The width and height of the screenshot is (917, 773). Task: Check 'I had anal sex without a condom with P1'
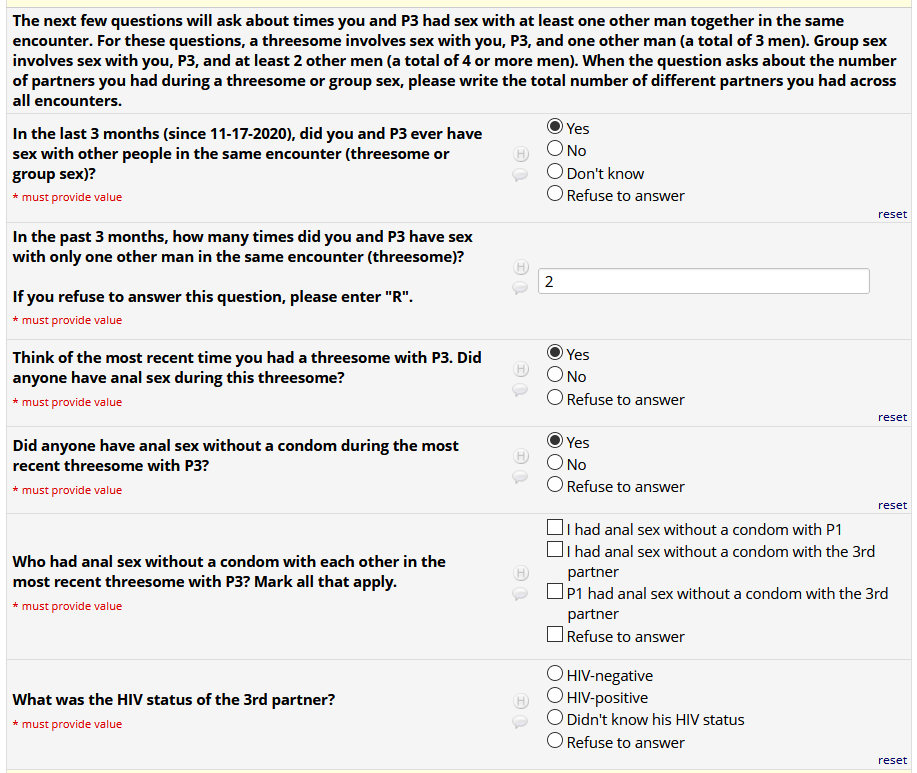click(555, 527)
